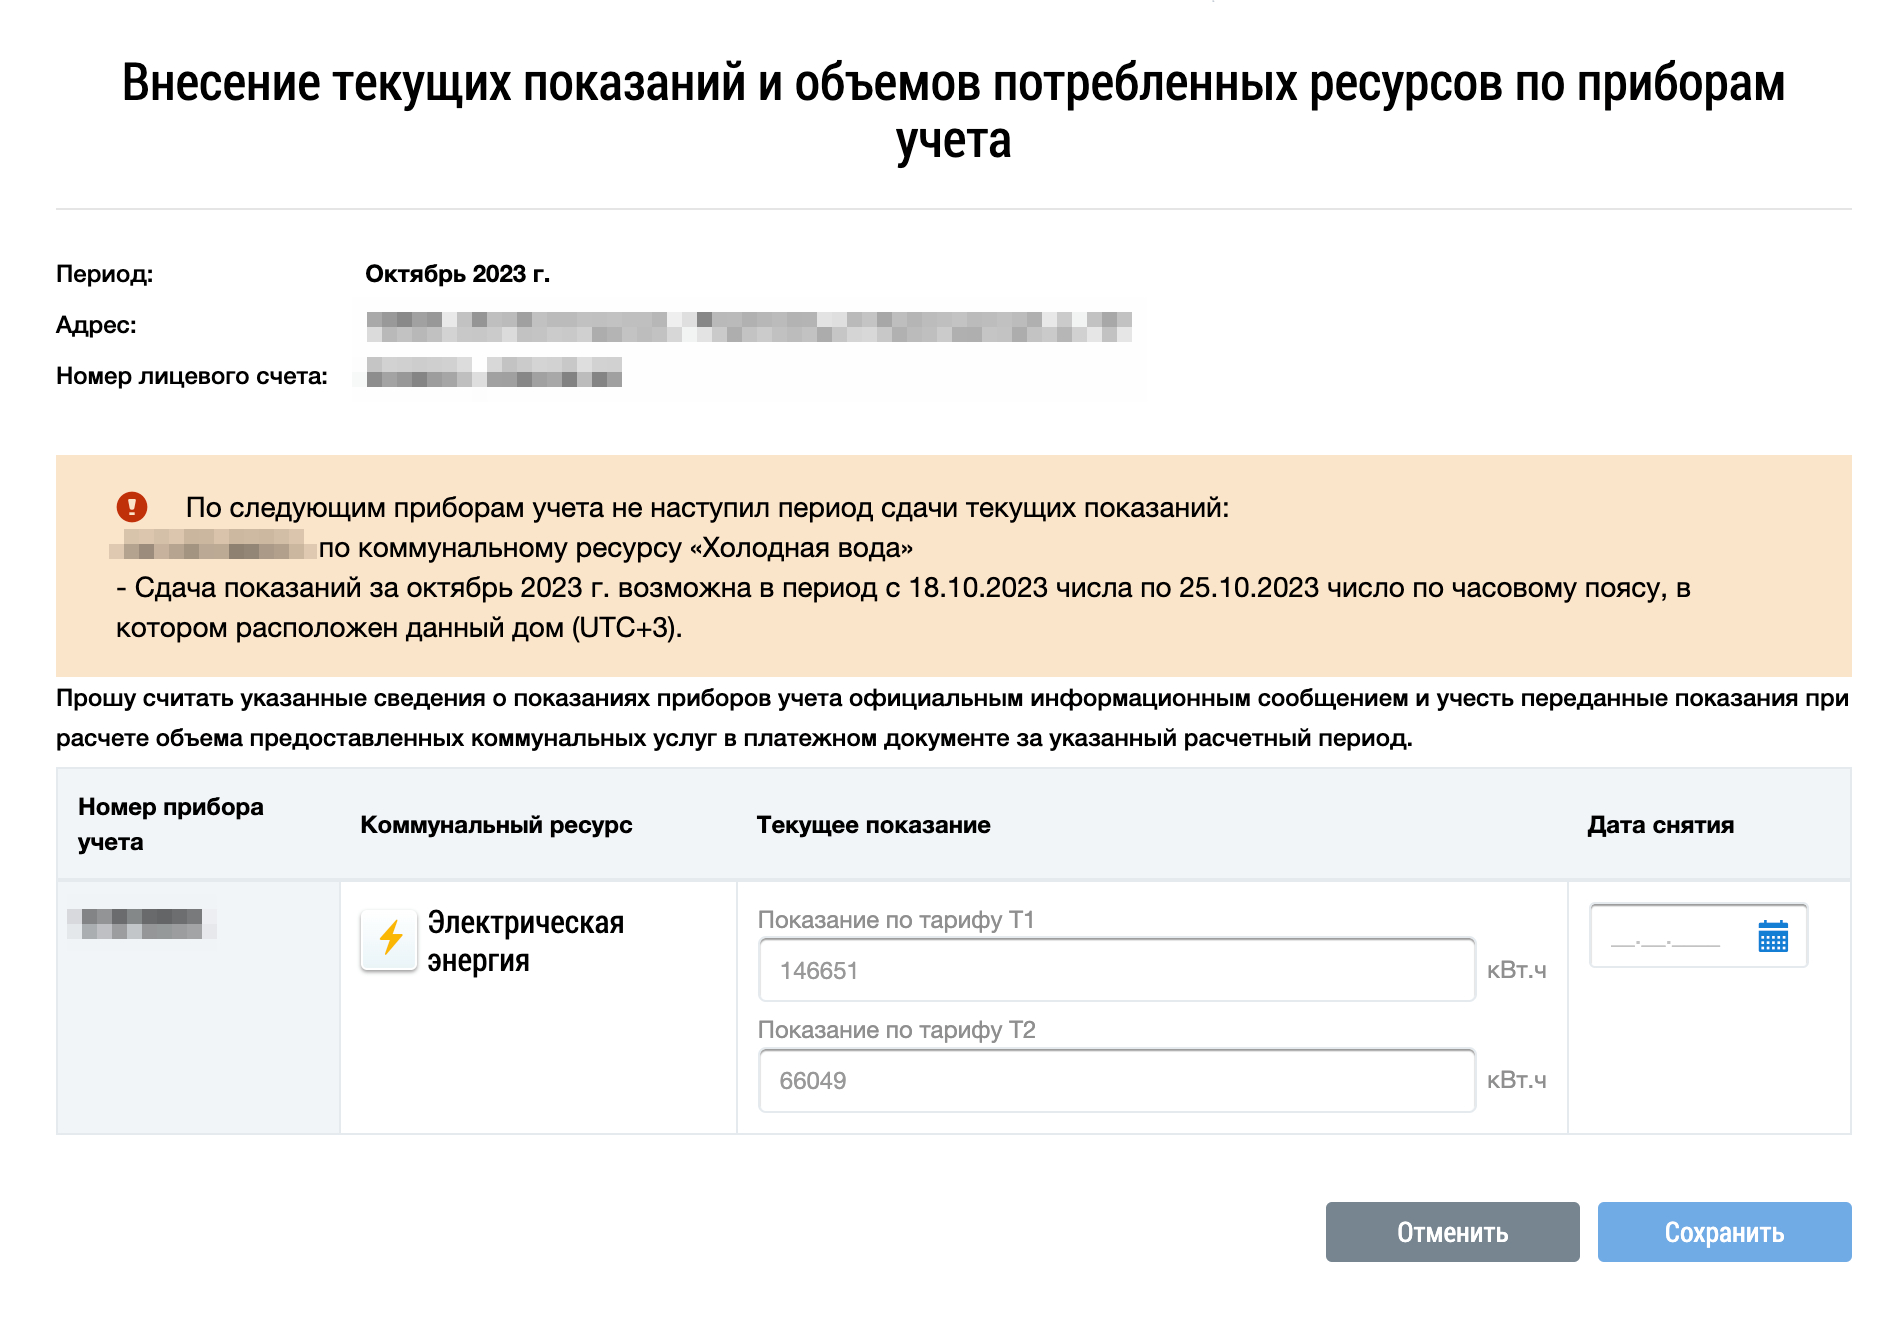Click the 'Номер лицевого счета:' label
1904x1324 pixels.
(x=192, y=376)
